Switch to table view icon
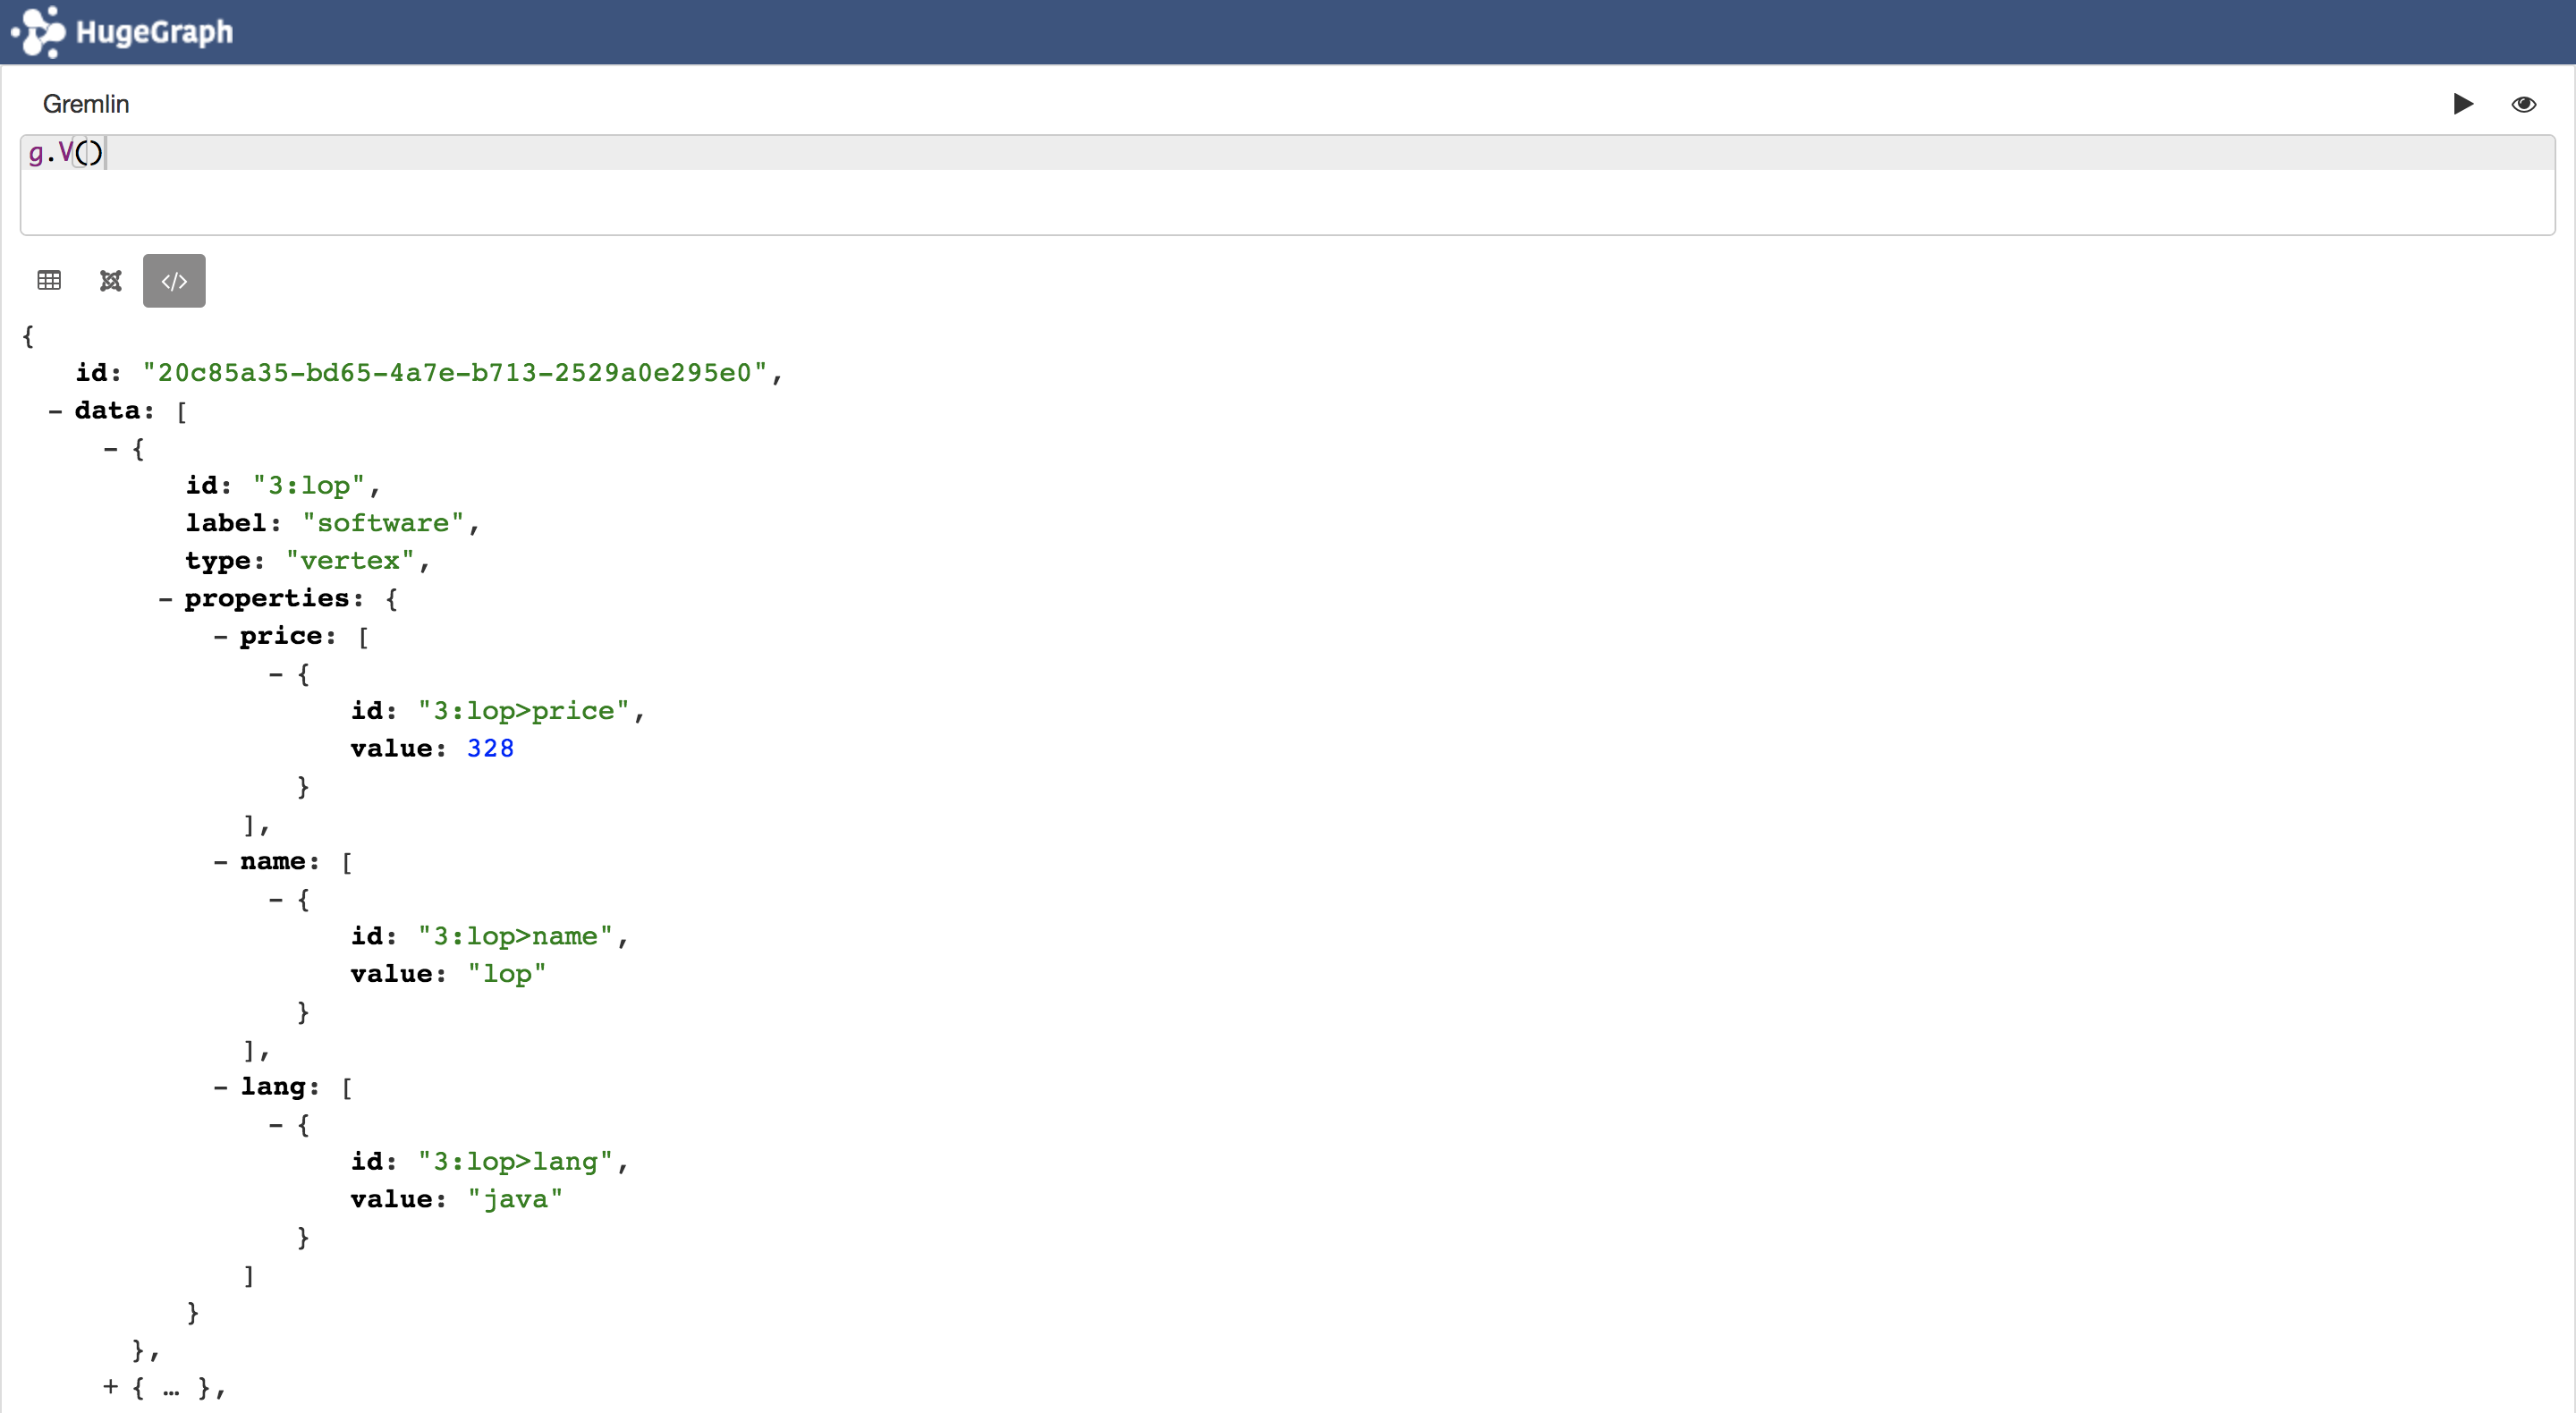This screenshot has width=2576, height=1413. (49, 281)
